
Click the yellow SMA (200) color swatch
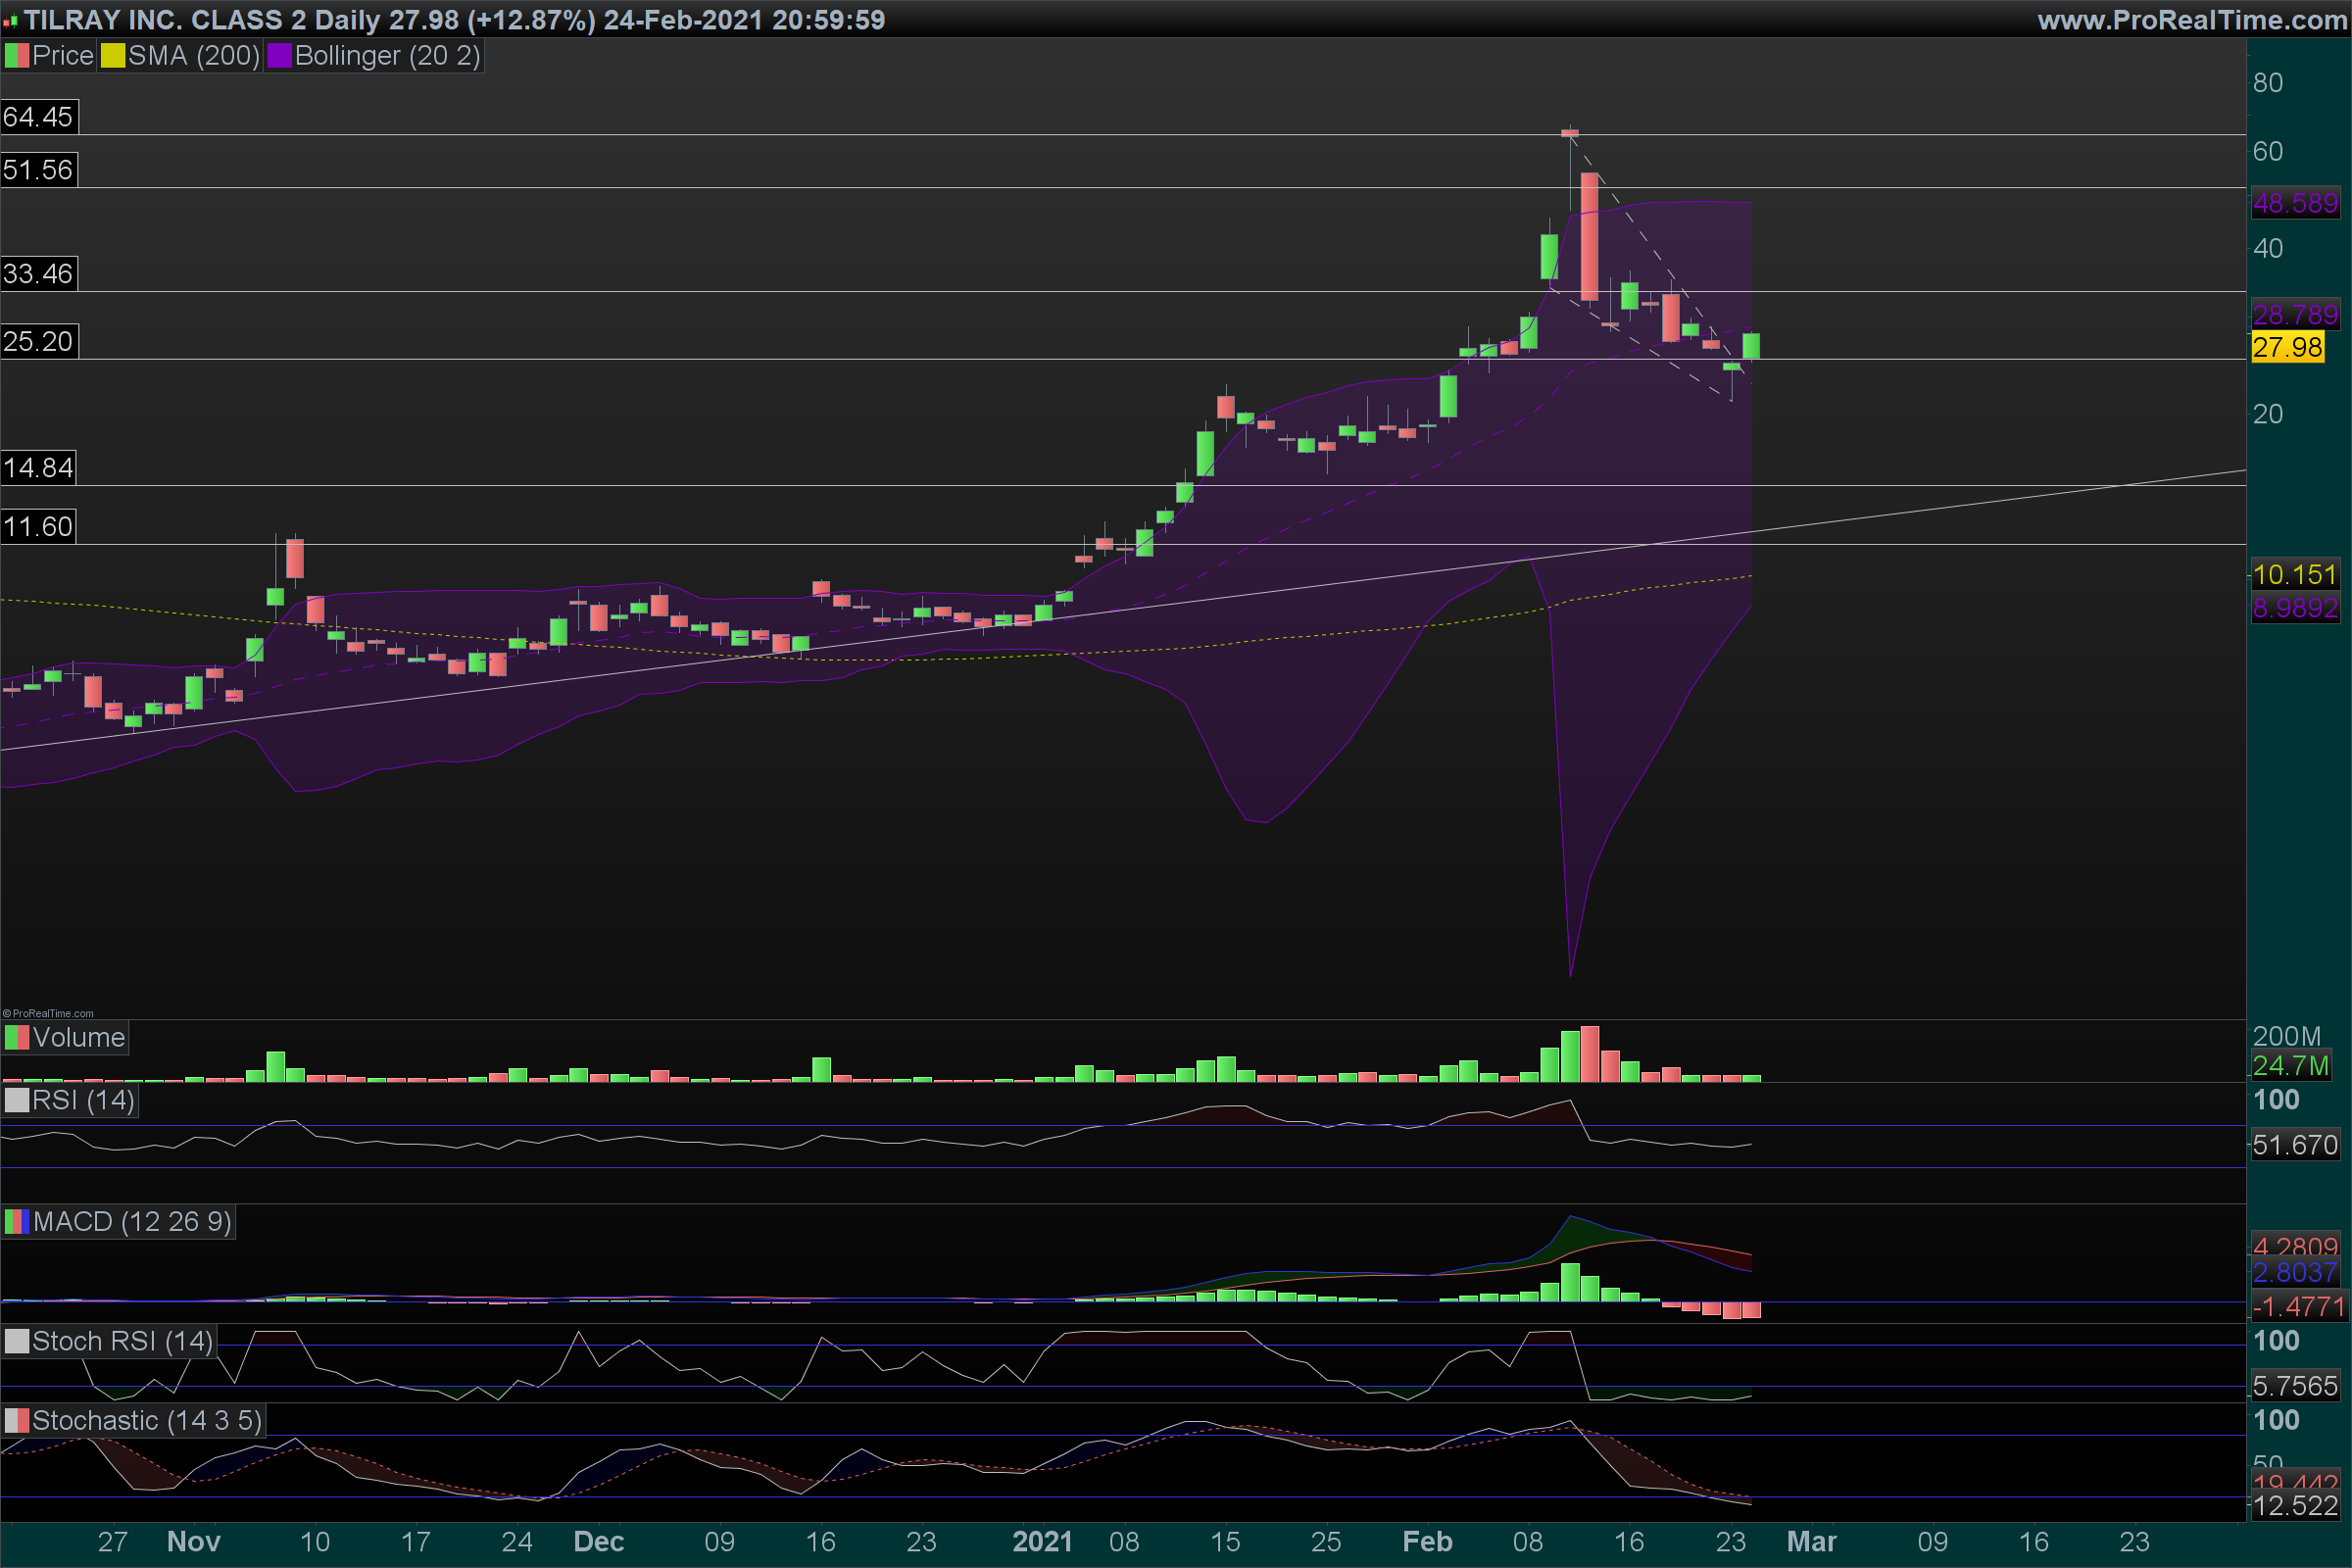[x=113, y=56]
